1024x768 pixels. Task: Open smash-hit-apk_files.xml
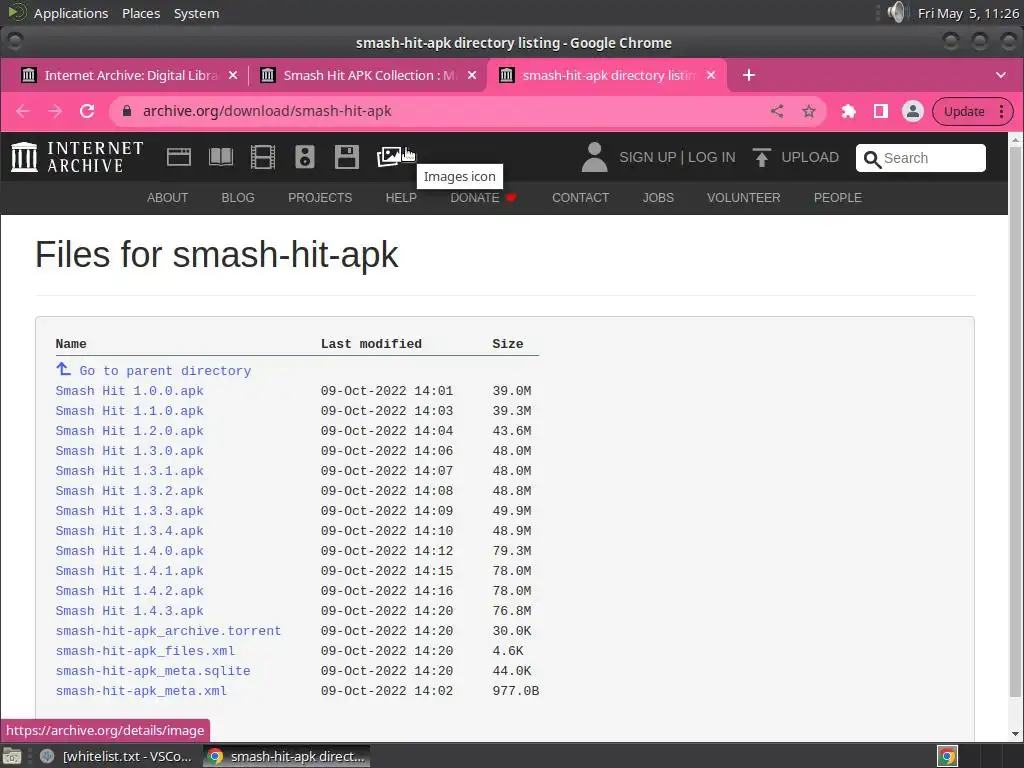point(145,651)
